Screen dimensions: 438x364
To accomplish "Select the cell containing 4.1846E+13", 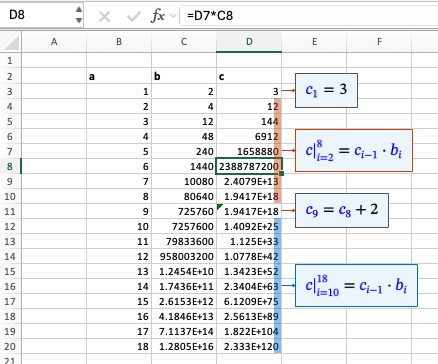I will [x=184, y=316].
